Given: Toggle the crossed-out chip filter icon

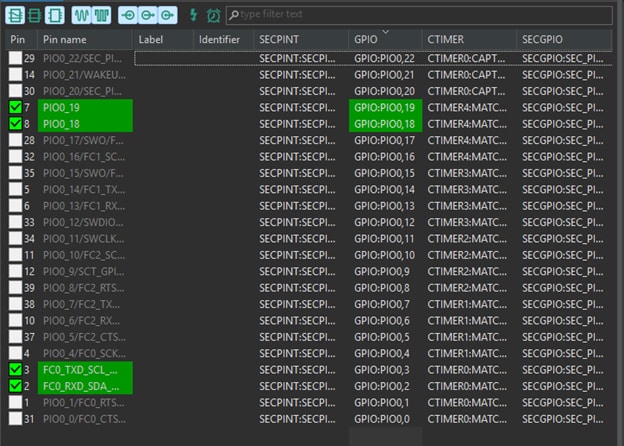Looking at the screenshot, I should [x=15, y=15].
